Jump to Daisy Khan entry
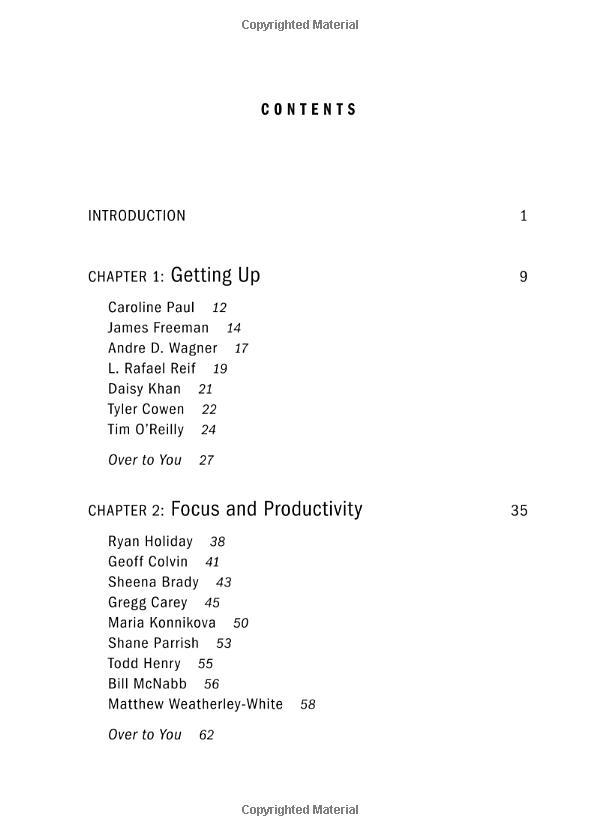 (x=144, y=389)
